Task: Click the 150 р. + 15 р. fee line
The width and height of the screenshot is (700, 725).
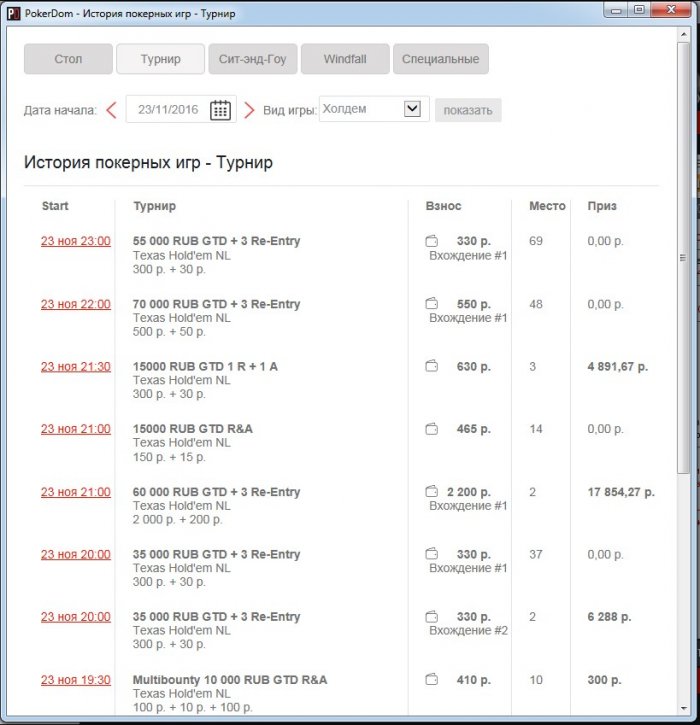Action: [169, 457]
